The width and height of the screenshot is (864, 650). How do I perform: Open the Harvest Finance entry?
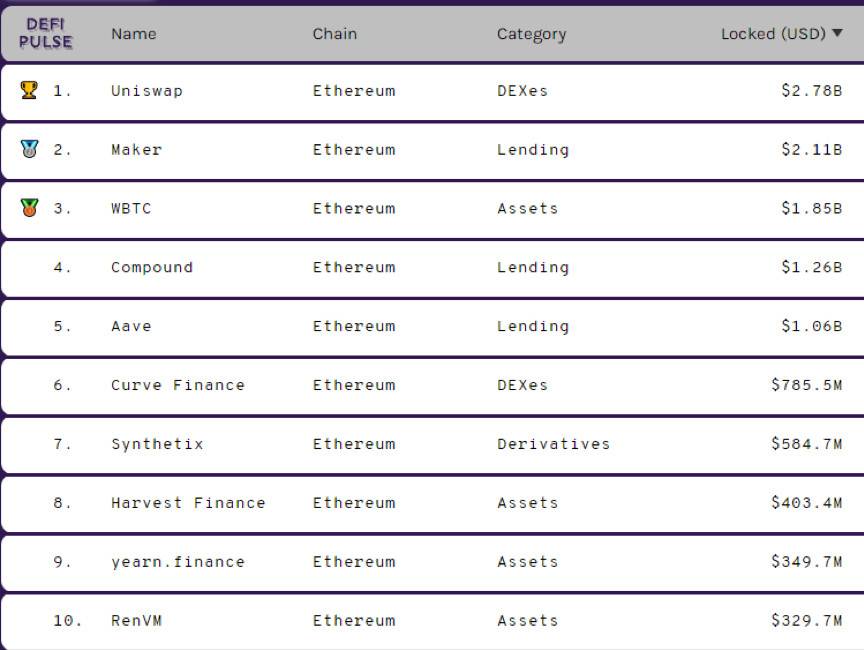point(188,503)
